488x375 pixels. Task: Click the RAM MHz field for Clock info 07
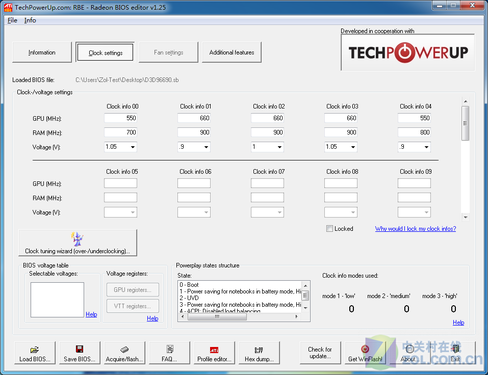pyautogui.click(x=267, y=198)
